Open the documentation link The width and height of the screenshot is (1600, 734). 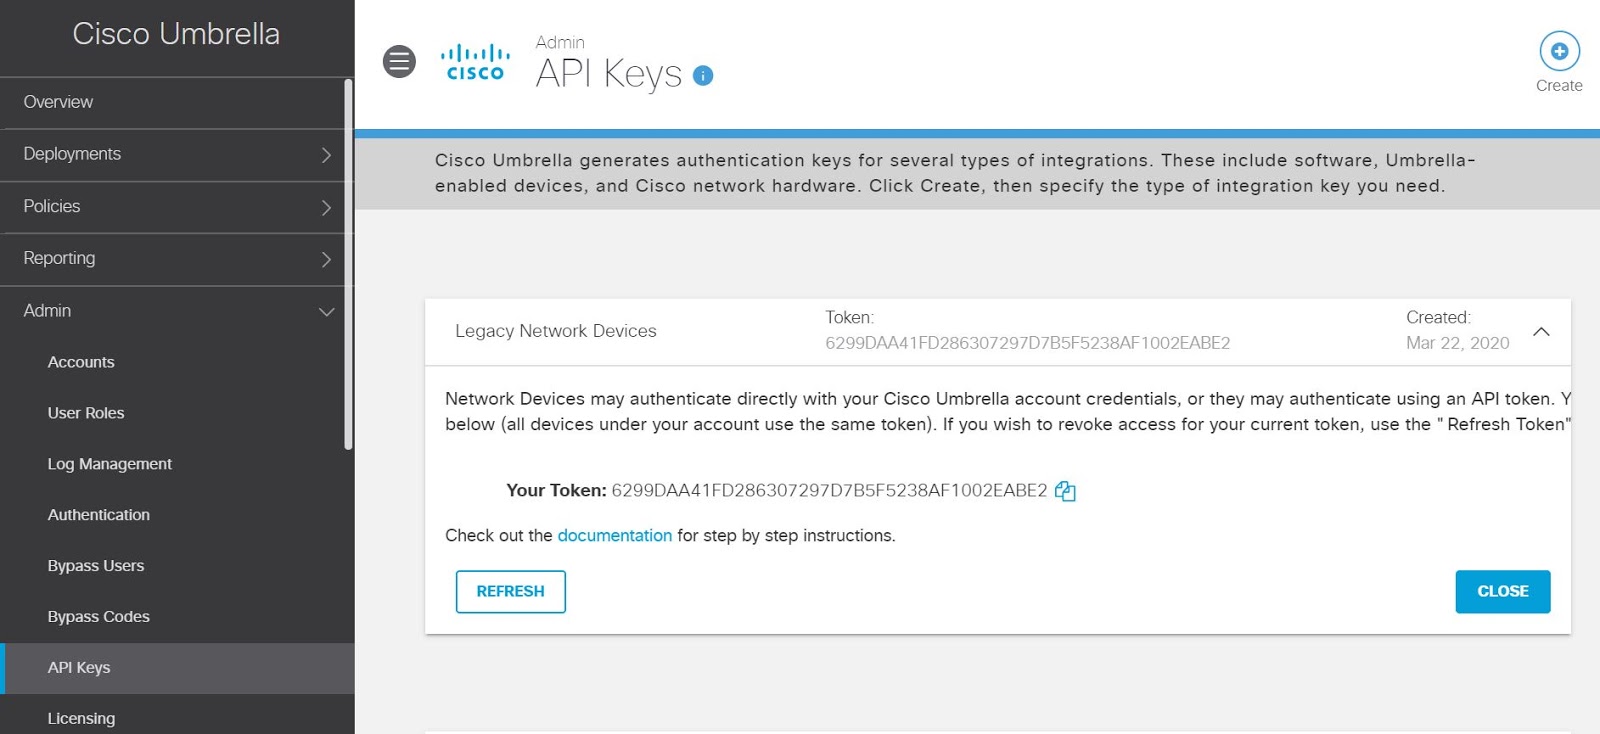[x=614, y=536]
